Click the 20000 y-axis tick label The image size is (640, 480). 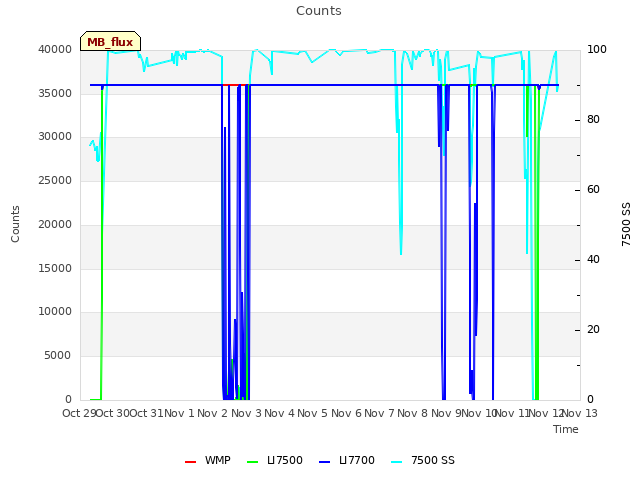pyautogui.click(x=55, y=224)
